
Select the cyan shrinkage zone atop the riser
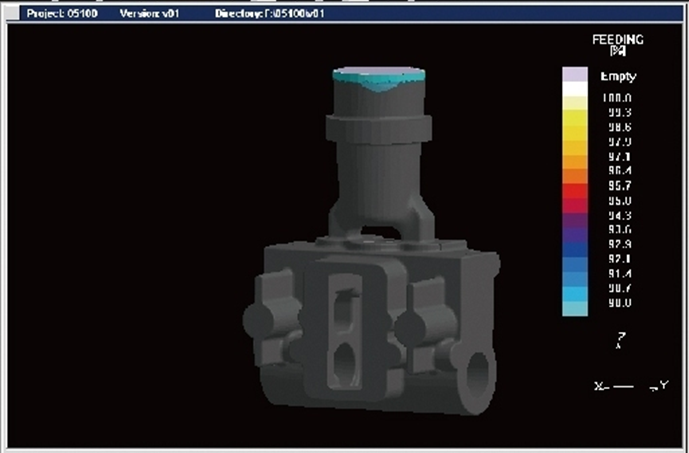379,78
